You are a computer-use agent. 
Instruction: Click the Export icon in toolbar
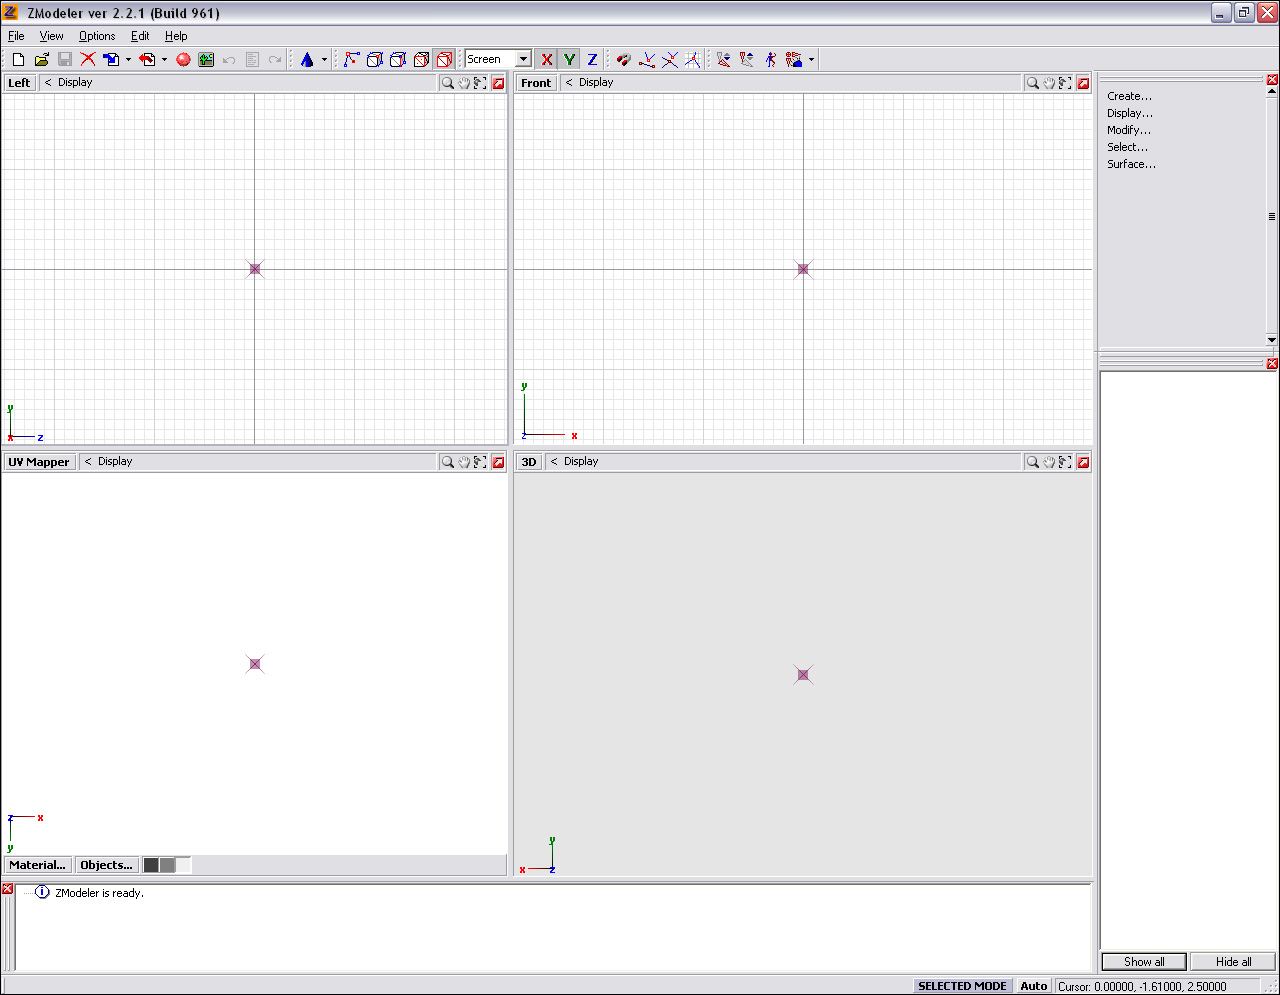(x=147, y=59)
